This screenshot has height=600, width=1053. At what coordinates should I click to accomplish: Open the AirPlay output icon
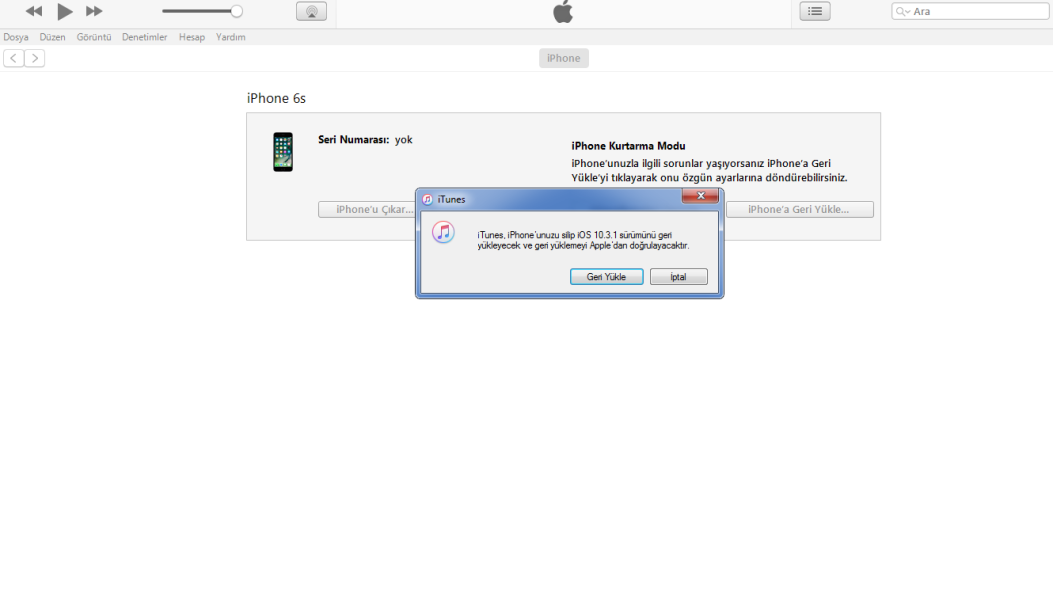[x=311, y=11]
